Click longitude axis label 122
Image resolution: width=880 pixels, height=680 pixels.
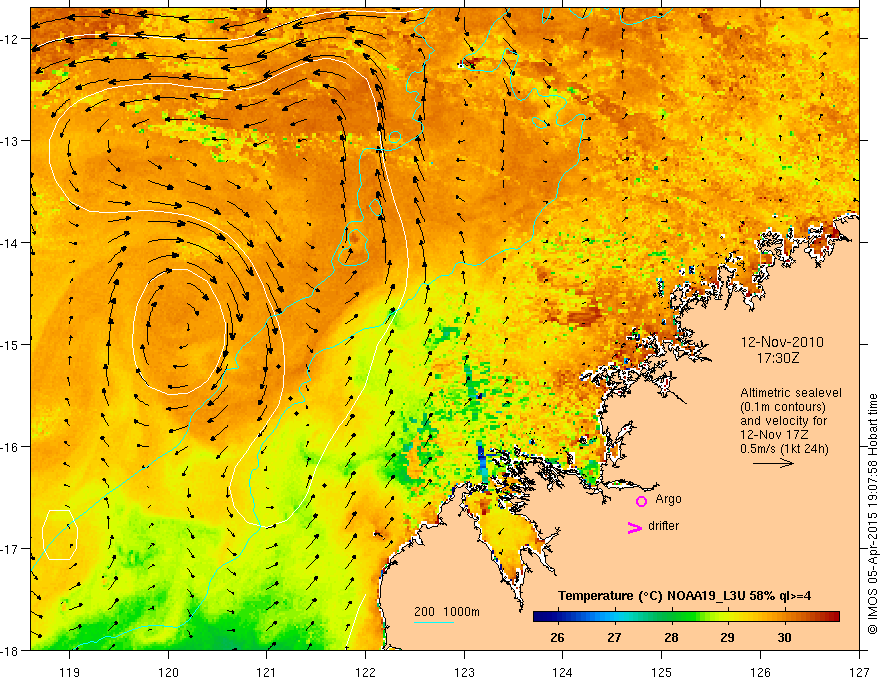(x=365, y=672)
